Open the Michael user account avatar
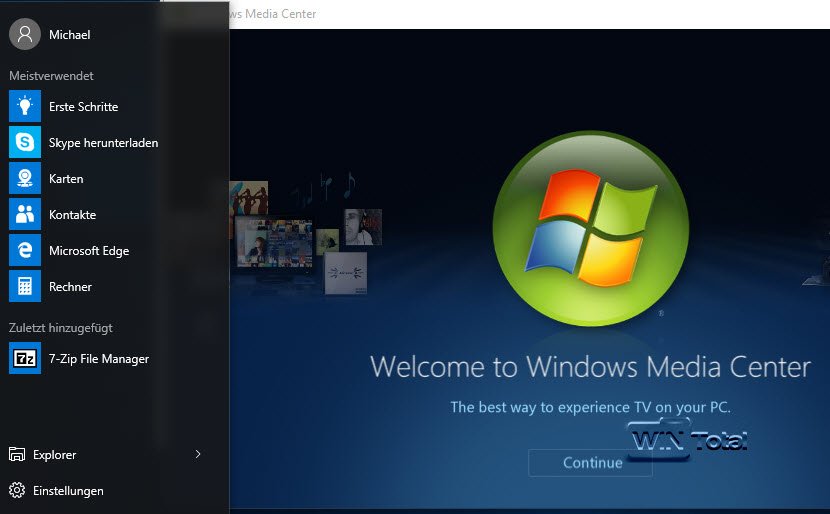830x514 pixels. click(24, 34)
